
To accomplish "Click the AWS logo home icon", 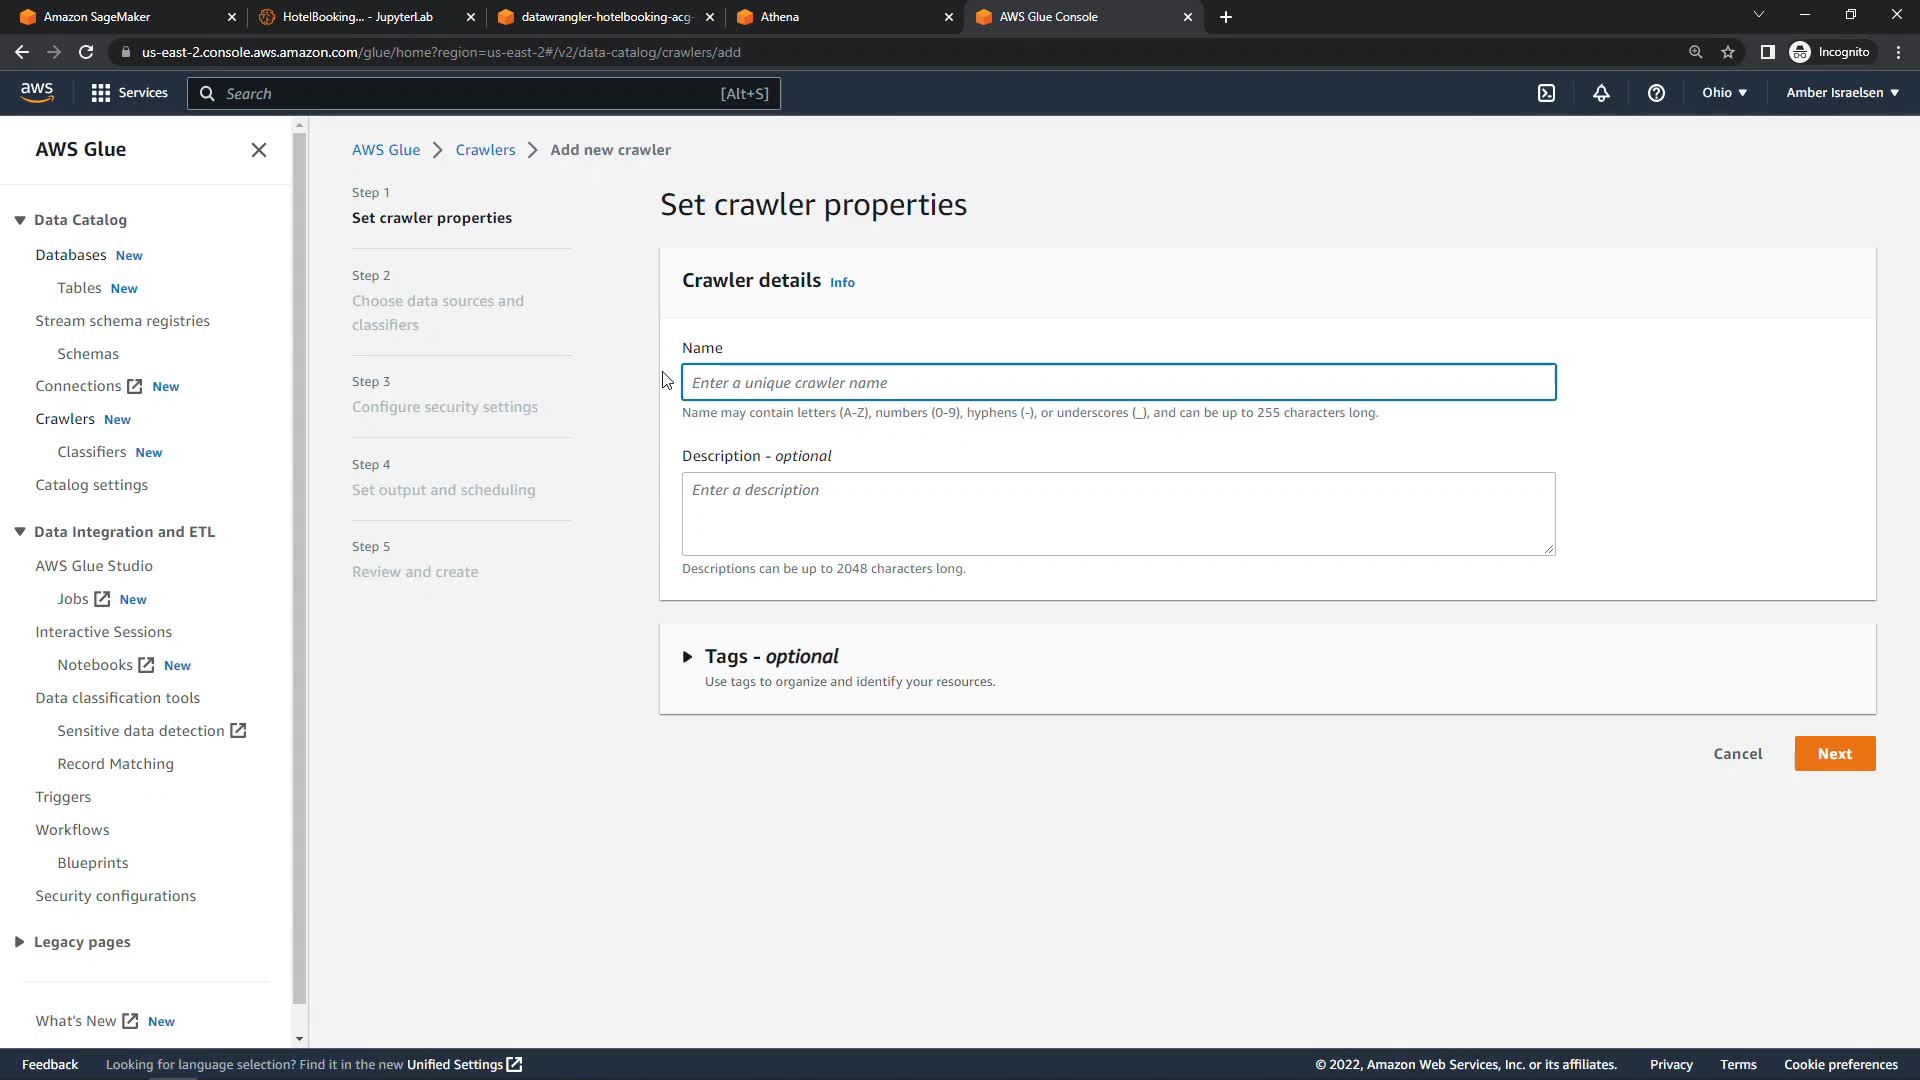I will click(x=37, y=92).
